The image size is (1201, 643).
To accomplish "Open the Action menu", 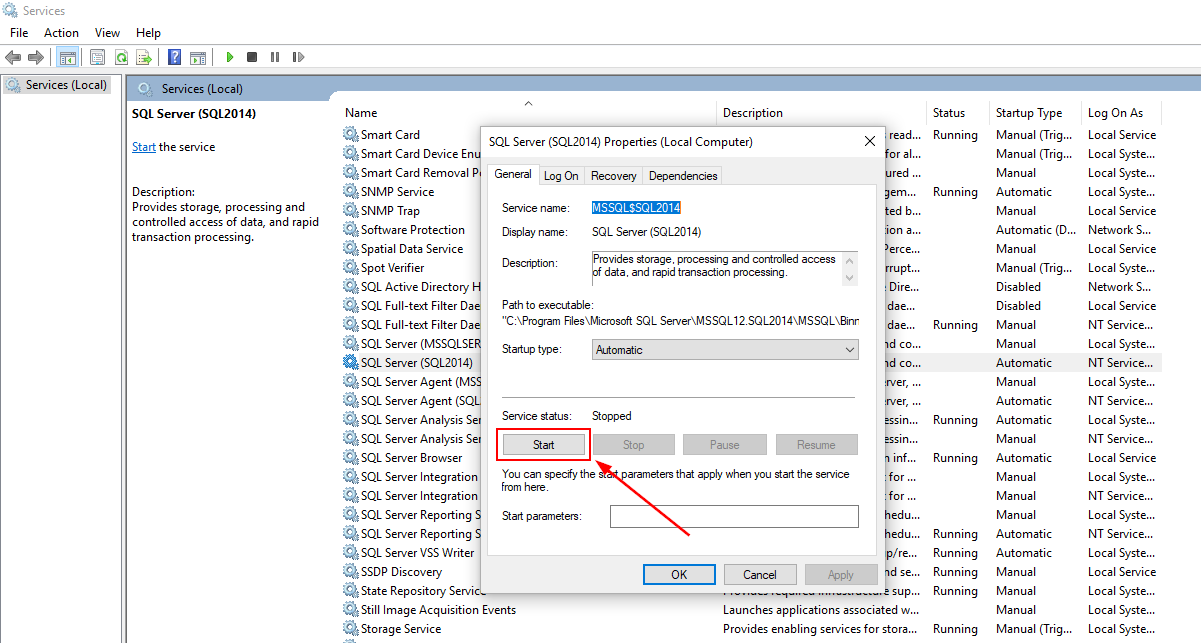I will (61, 33).
